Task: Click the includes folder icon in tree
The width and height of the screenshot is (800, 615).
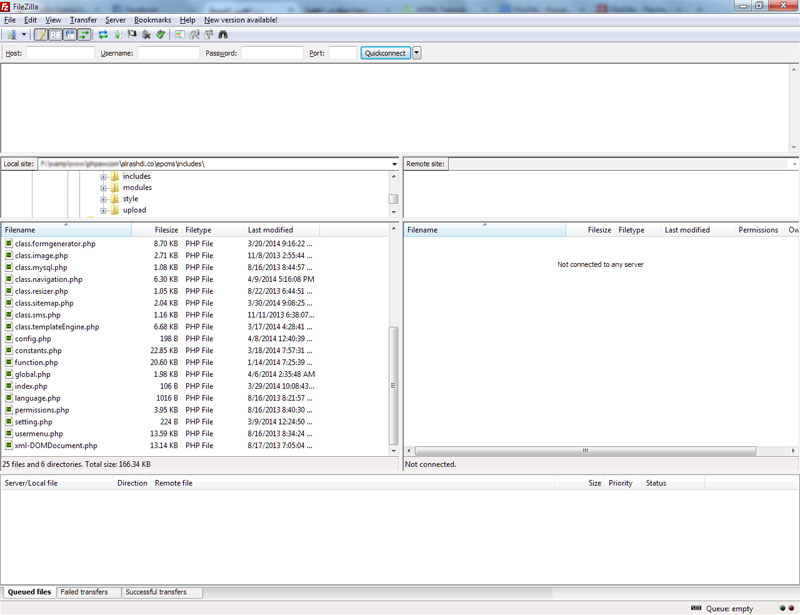Action: (114, 177)
